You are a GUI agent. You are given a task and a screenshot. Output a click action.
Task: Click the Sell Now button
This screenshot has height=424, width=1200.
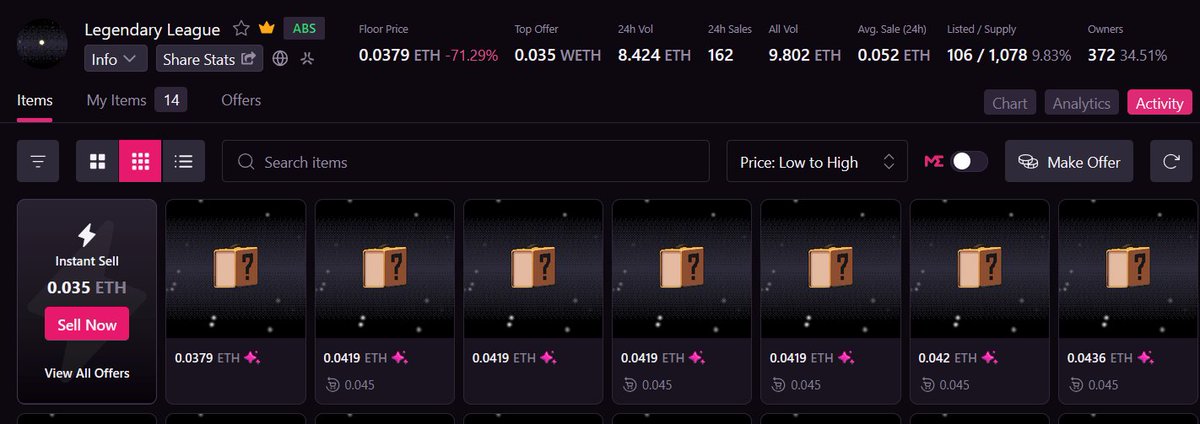(x=87, y=324)
